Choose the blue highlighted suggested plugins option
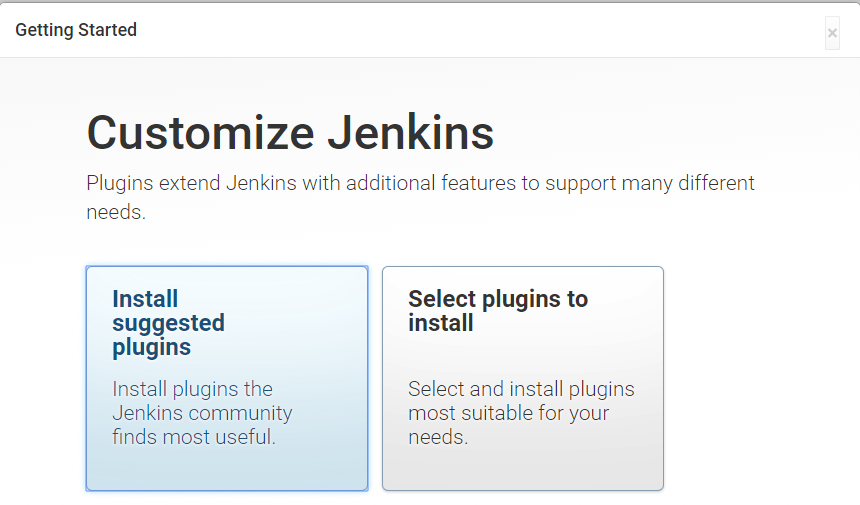Image resolution: width=860 pixels, height=505 pixels. 227,378
